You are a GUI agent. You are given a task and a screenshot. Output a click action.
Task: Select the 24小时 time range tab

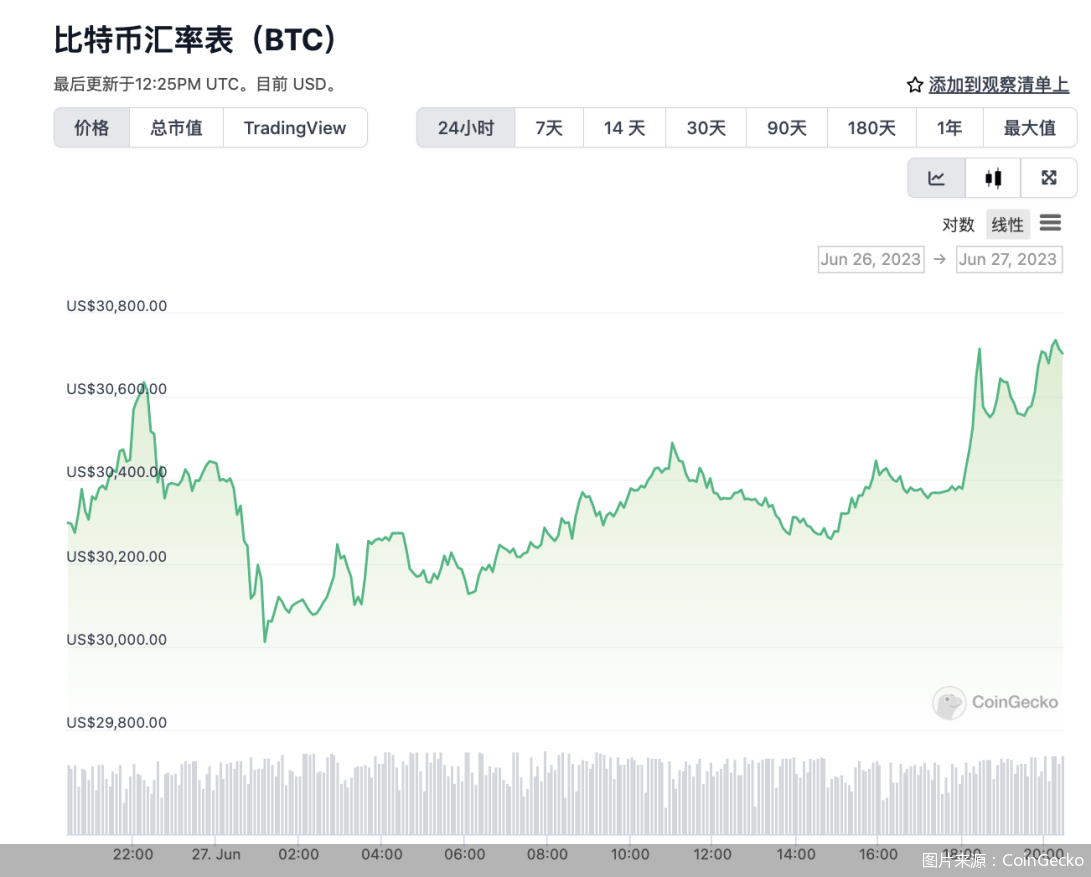(465, 127)
